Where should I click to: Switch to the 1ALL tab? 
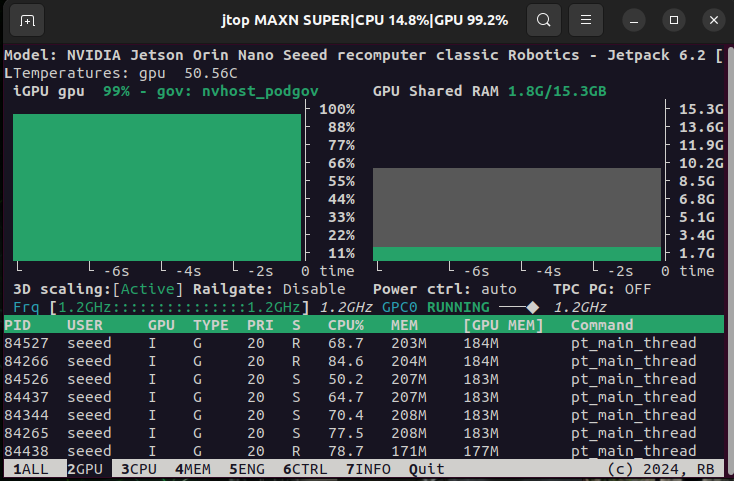(30, 468)
